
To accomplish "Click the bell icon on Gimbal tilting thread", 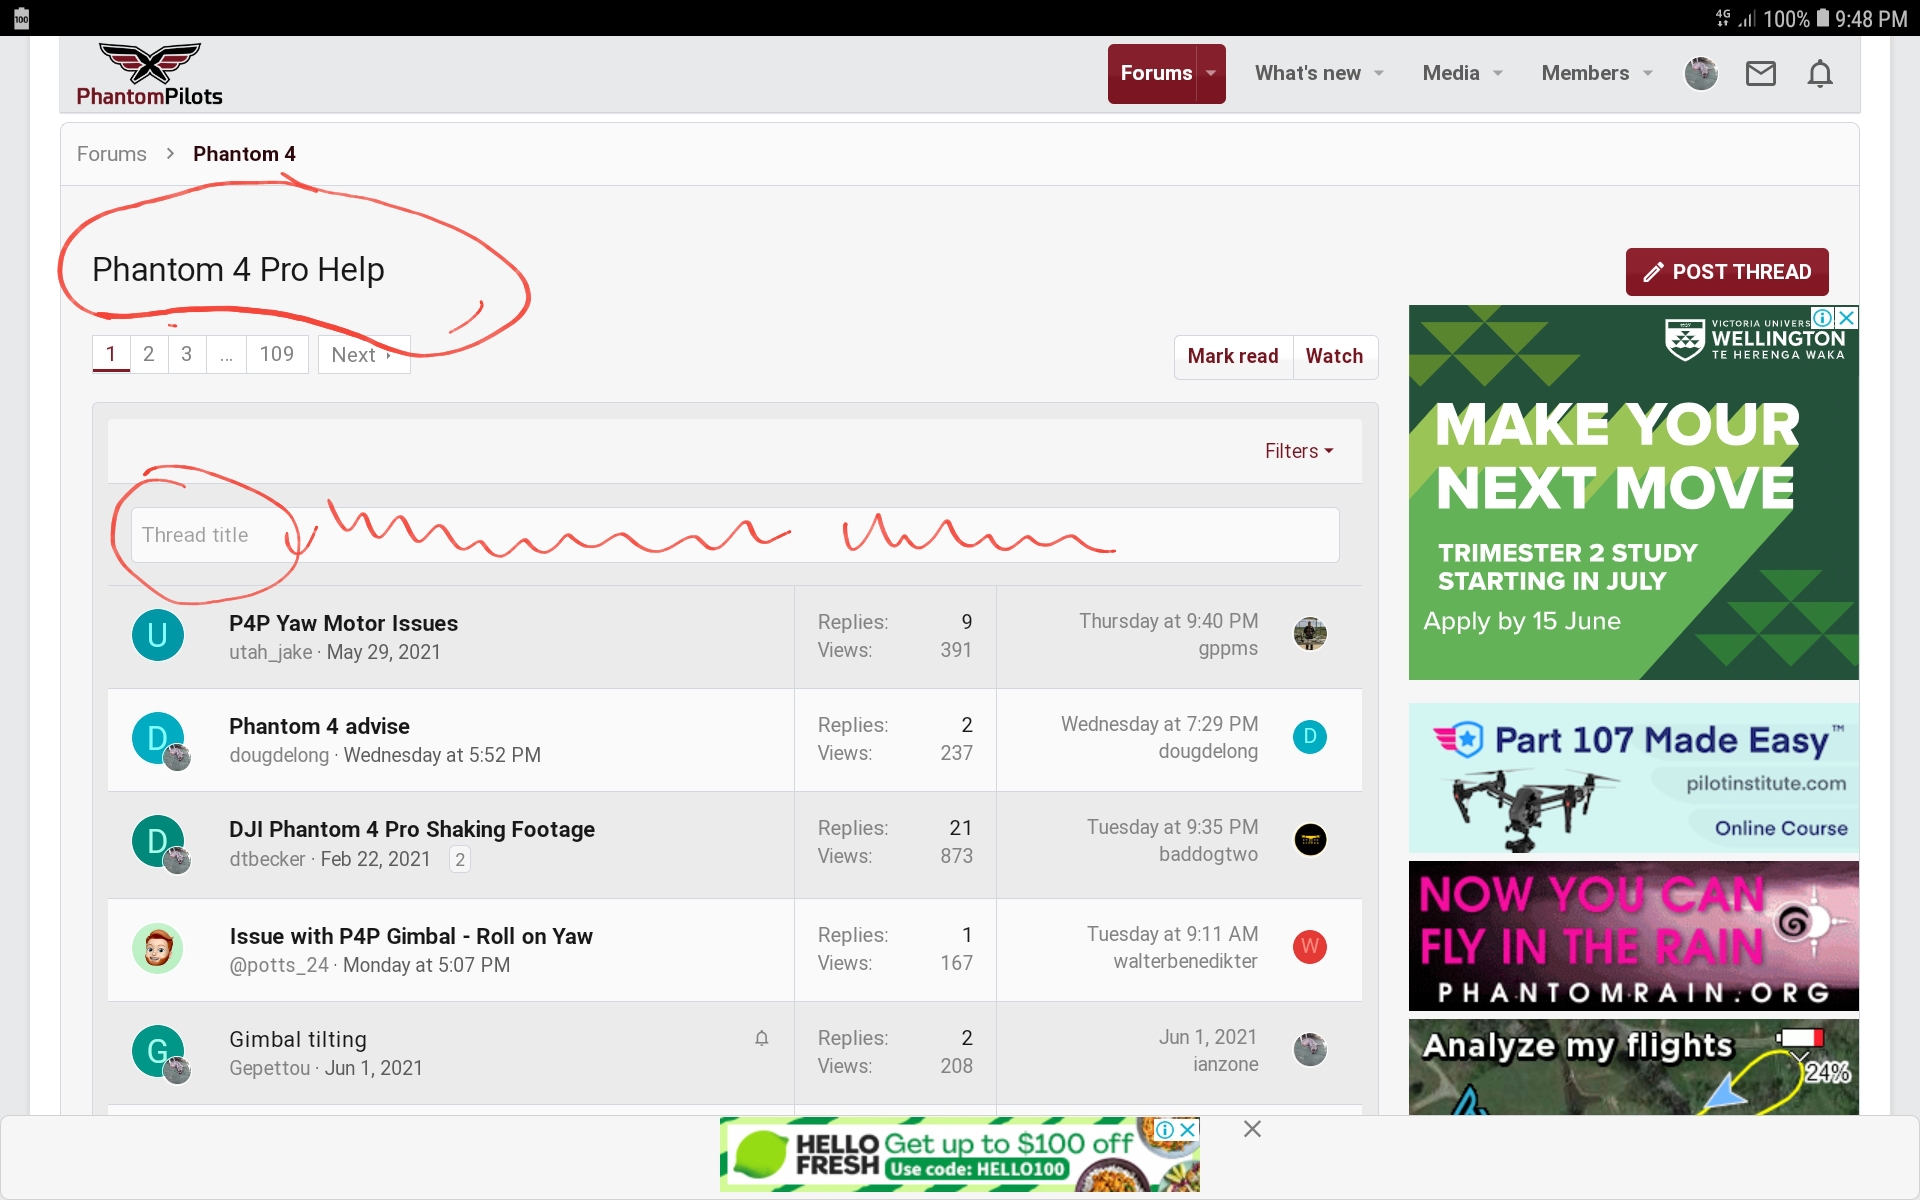I will (761, 1038).
